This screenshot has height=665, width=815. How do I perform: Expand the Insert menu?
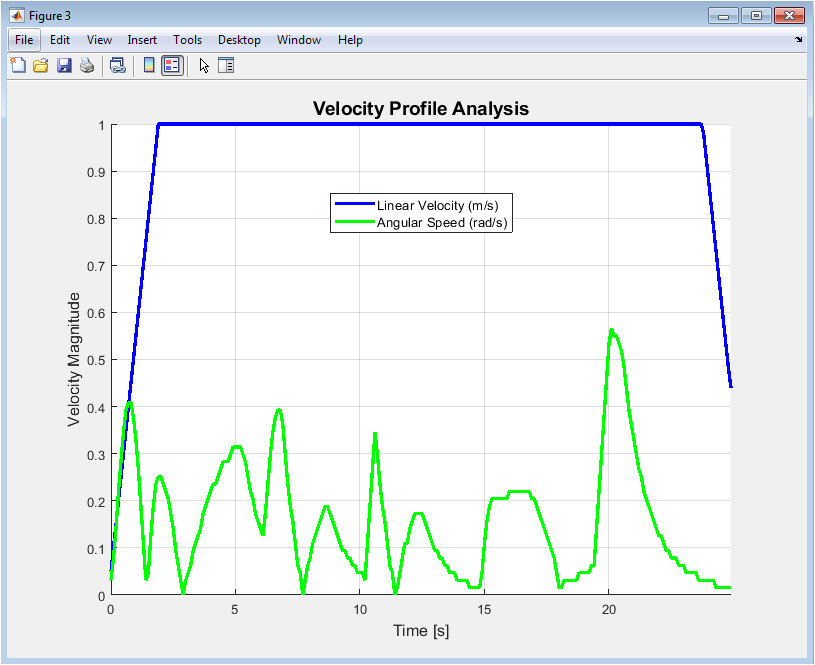142,40
